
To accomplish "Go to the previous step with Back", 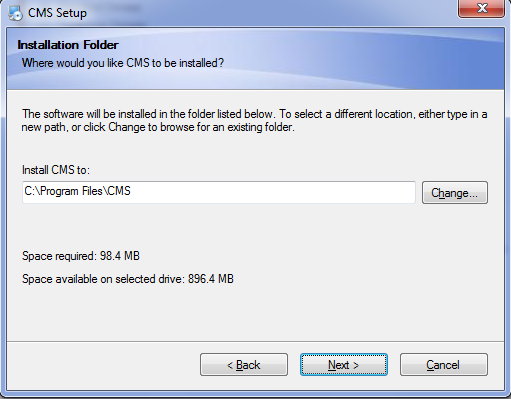I will point(244,365).
